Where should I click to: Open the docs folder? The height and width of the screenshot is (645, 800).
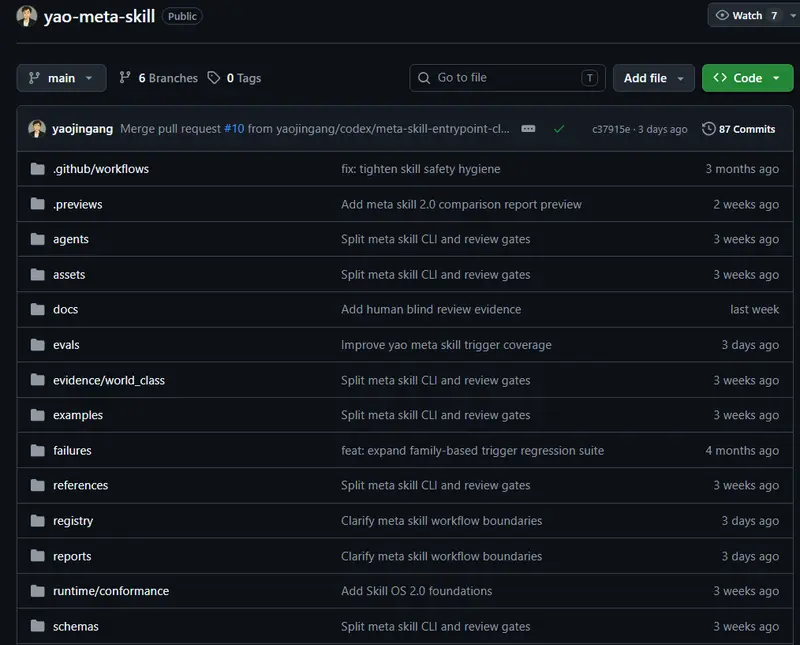click(x=65, y=309)
